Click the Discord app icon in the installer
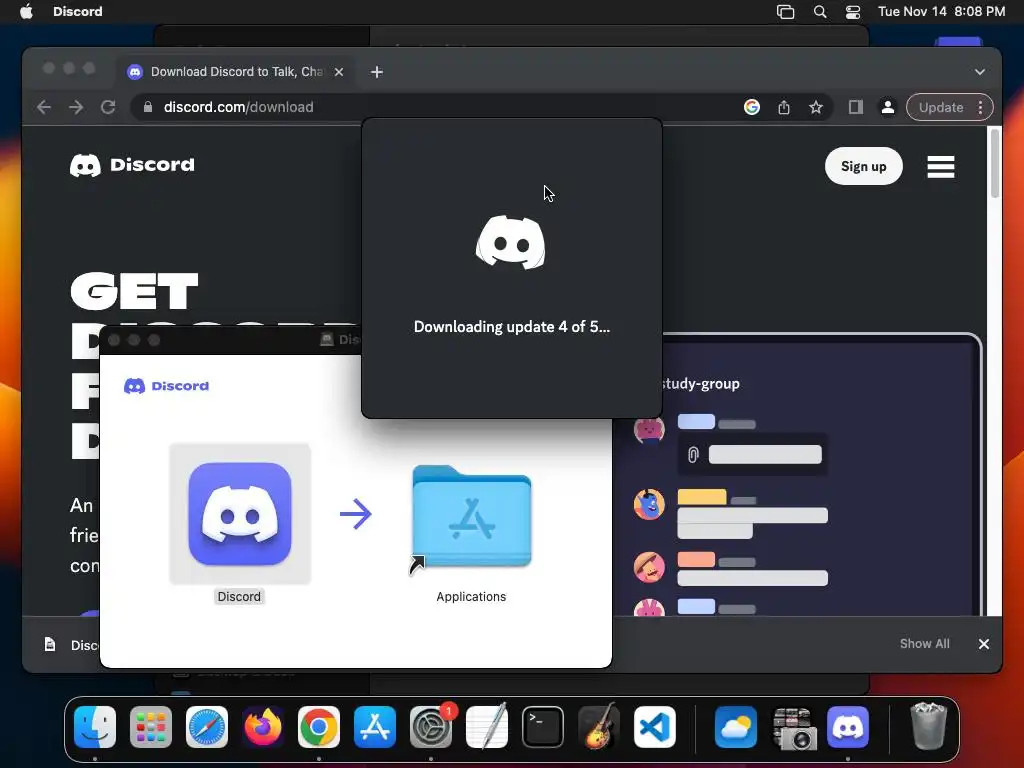 (x=240, y=513)
